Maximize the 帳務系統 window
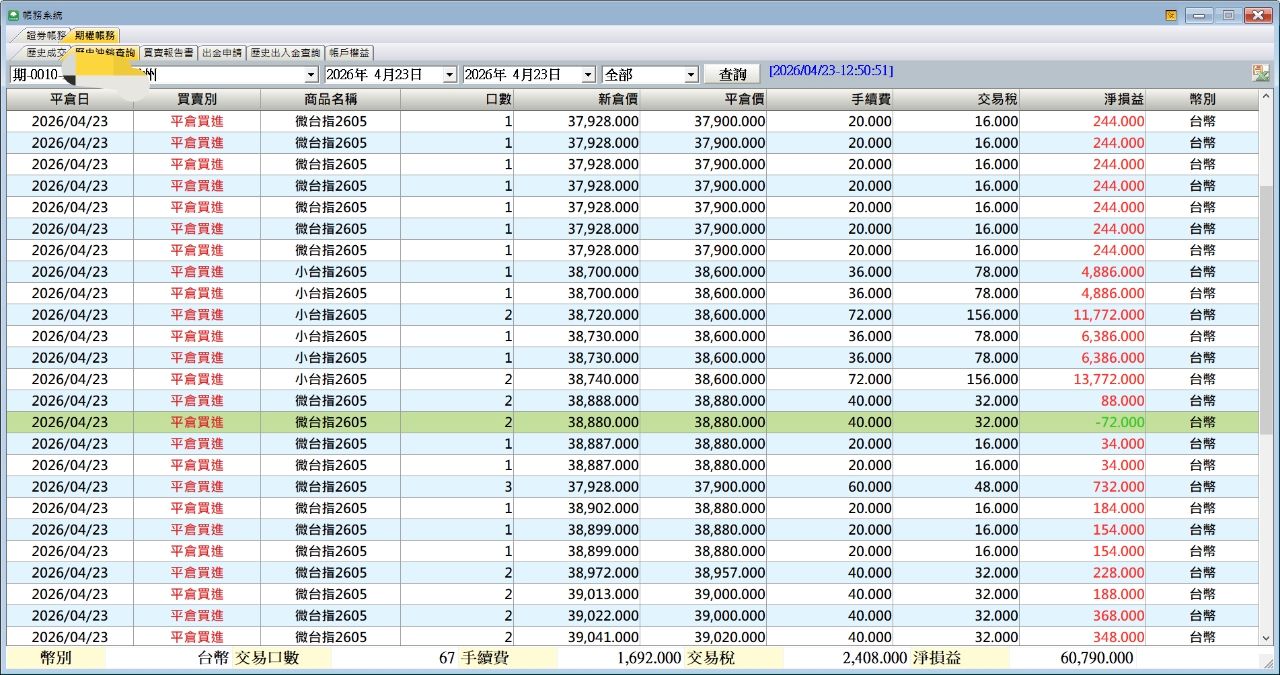The height and width of the screenshot is (675, 1280). coord(1228,15)
